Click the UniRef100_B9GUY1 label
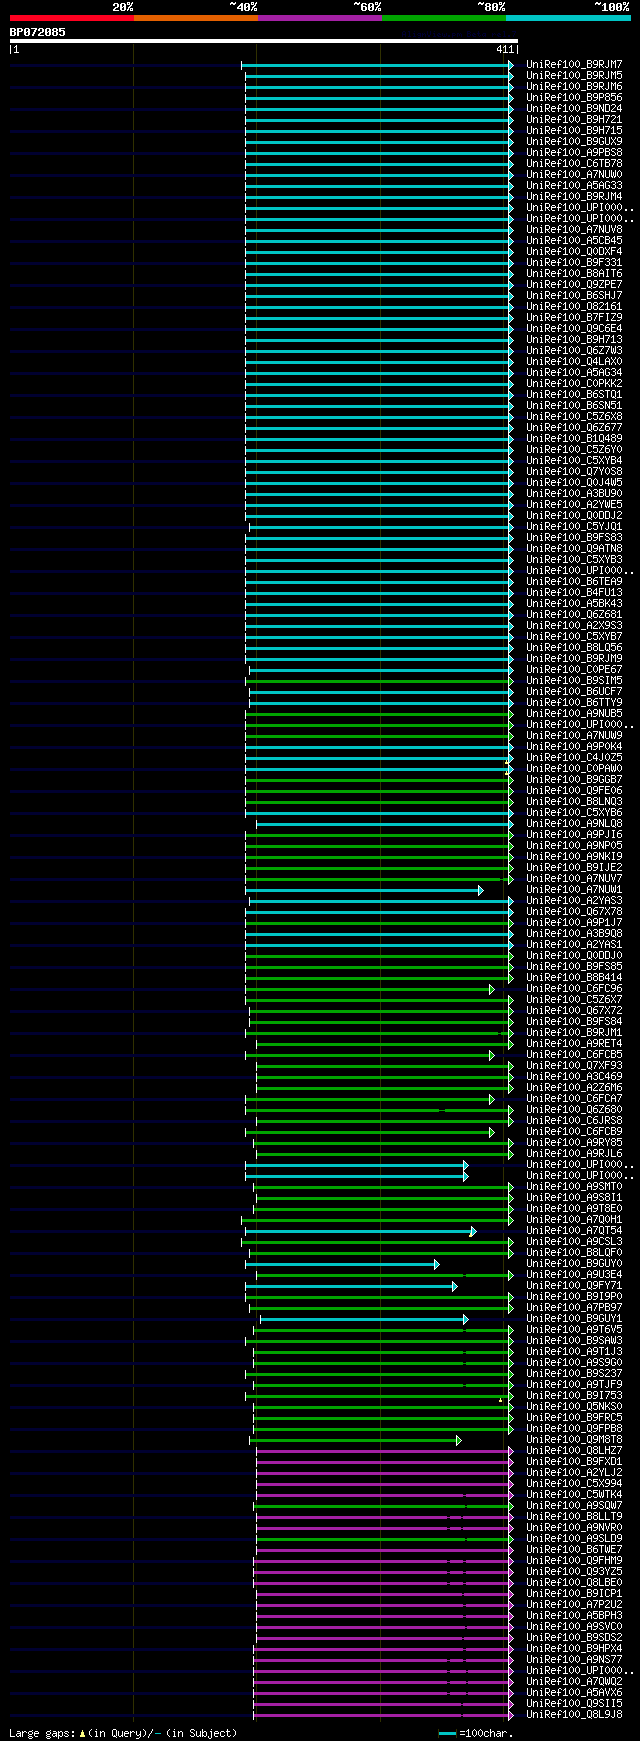Viewport: 640px width, 1741px height. pos(574,1319)
